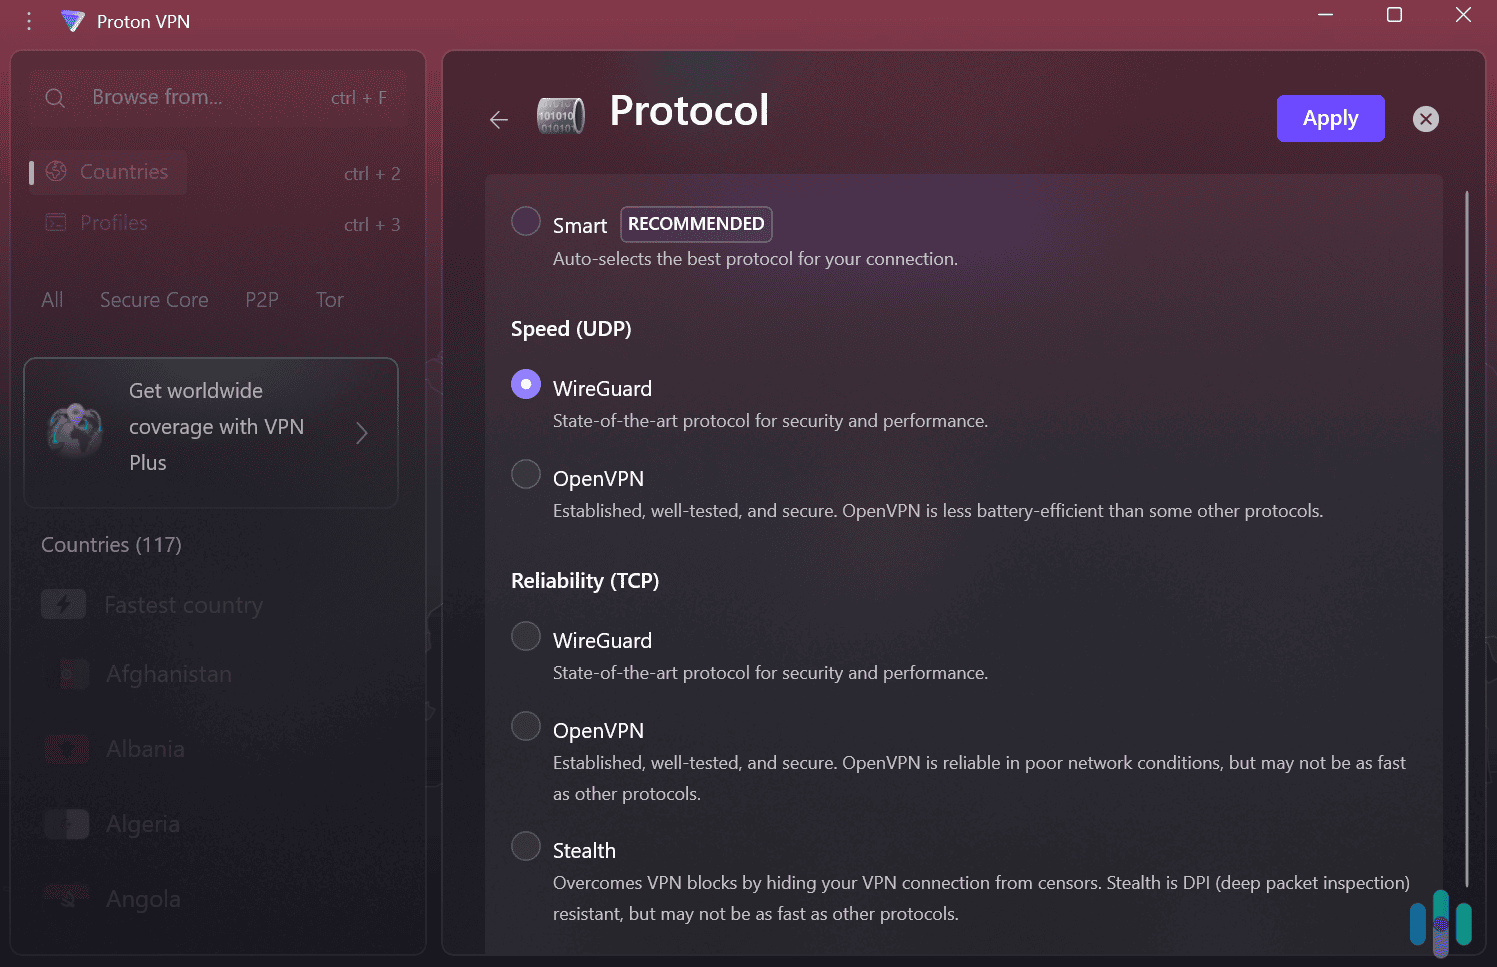Click the lightning icon for Fastest country
This screenshot has height=967, width=1497.
click(64, 603)
